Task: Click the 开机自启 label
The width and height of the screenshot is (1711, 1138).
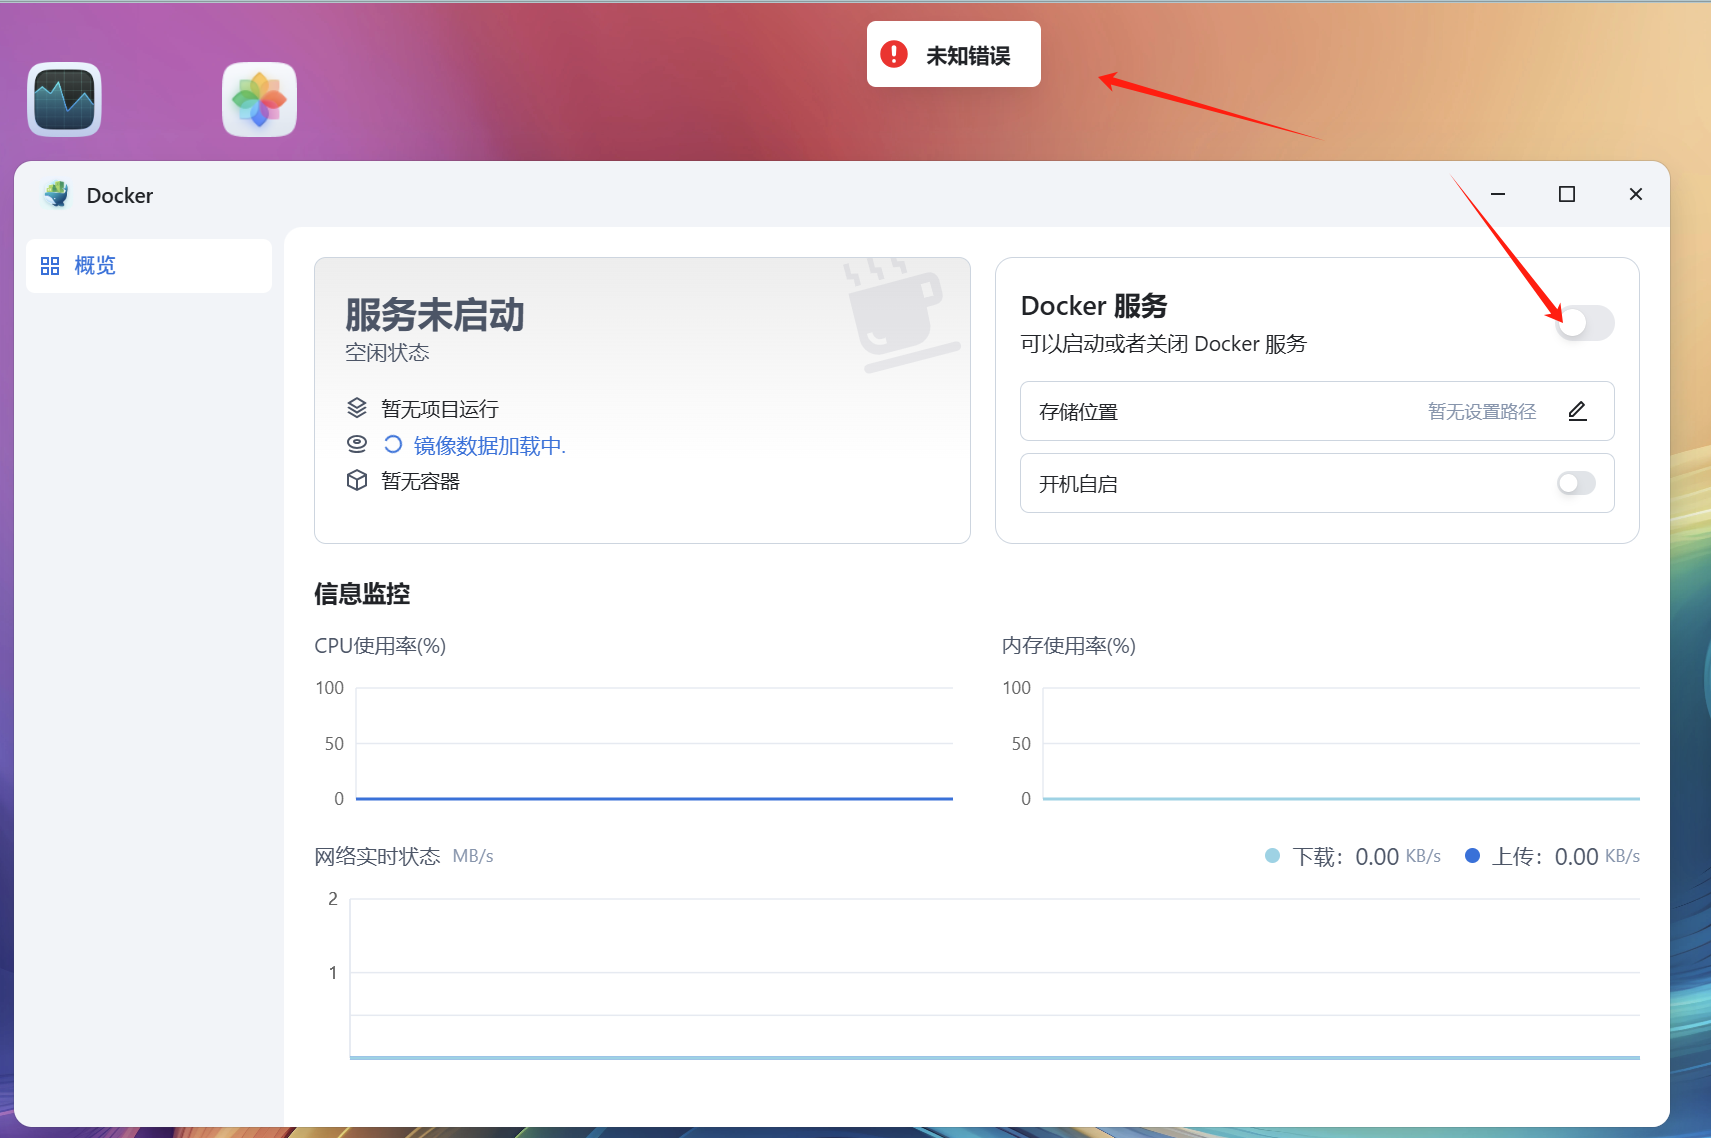Action: tap(1078, 484)
